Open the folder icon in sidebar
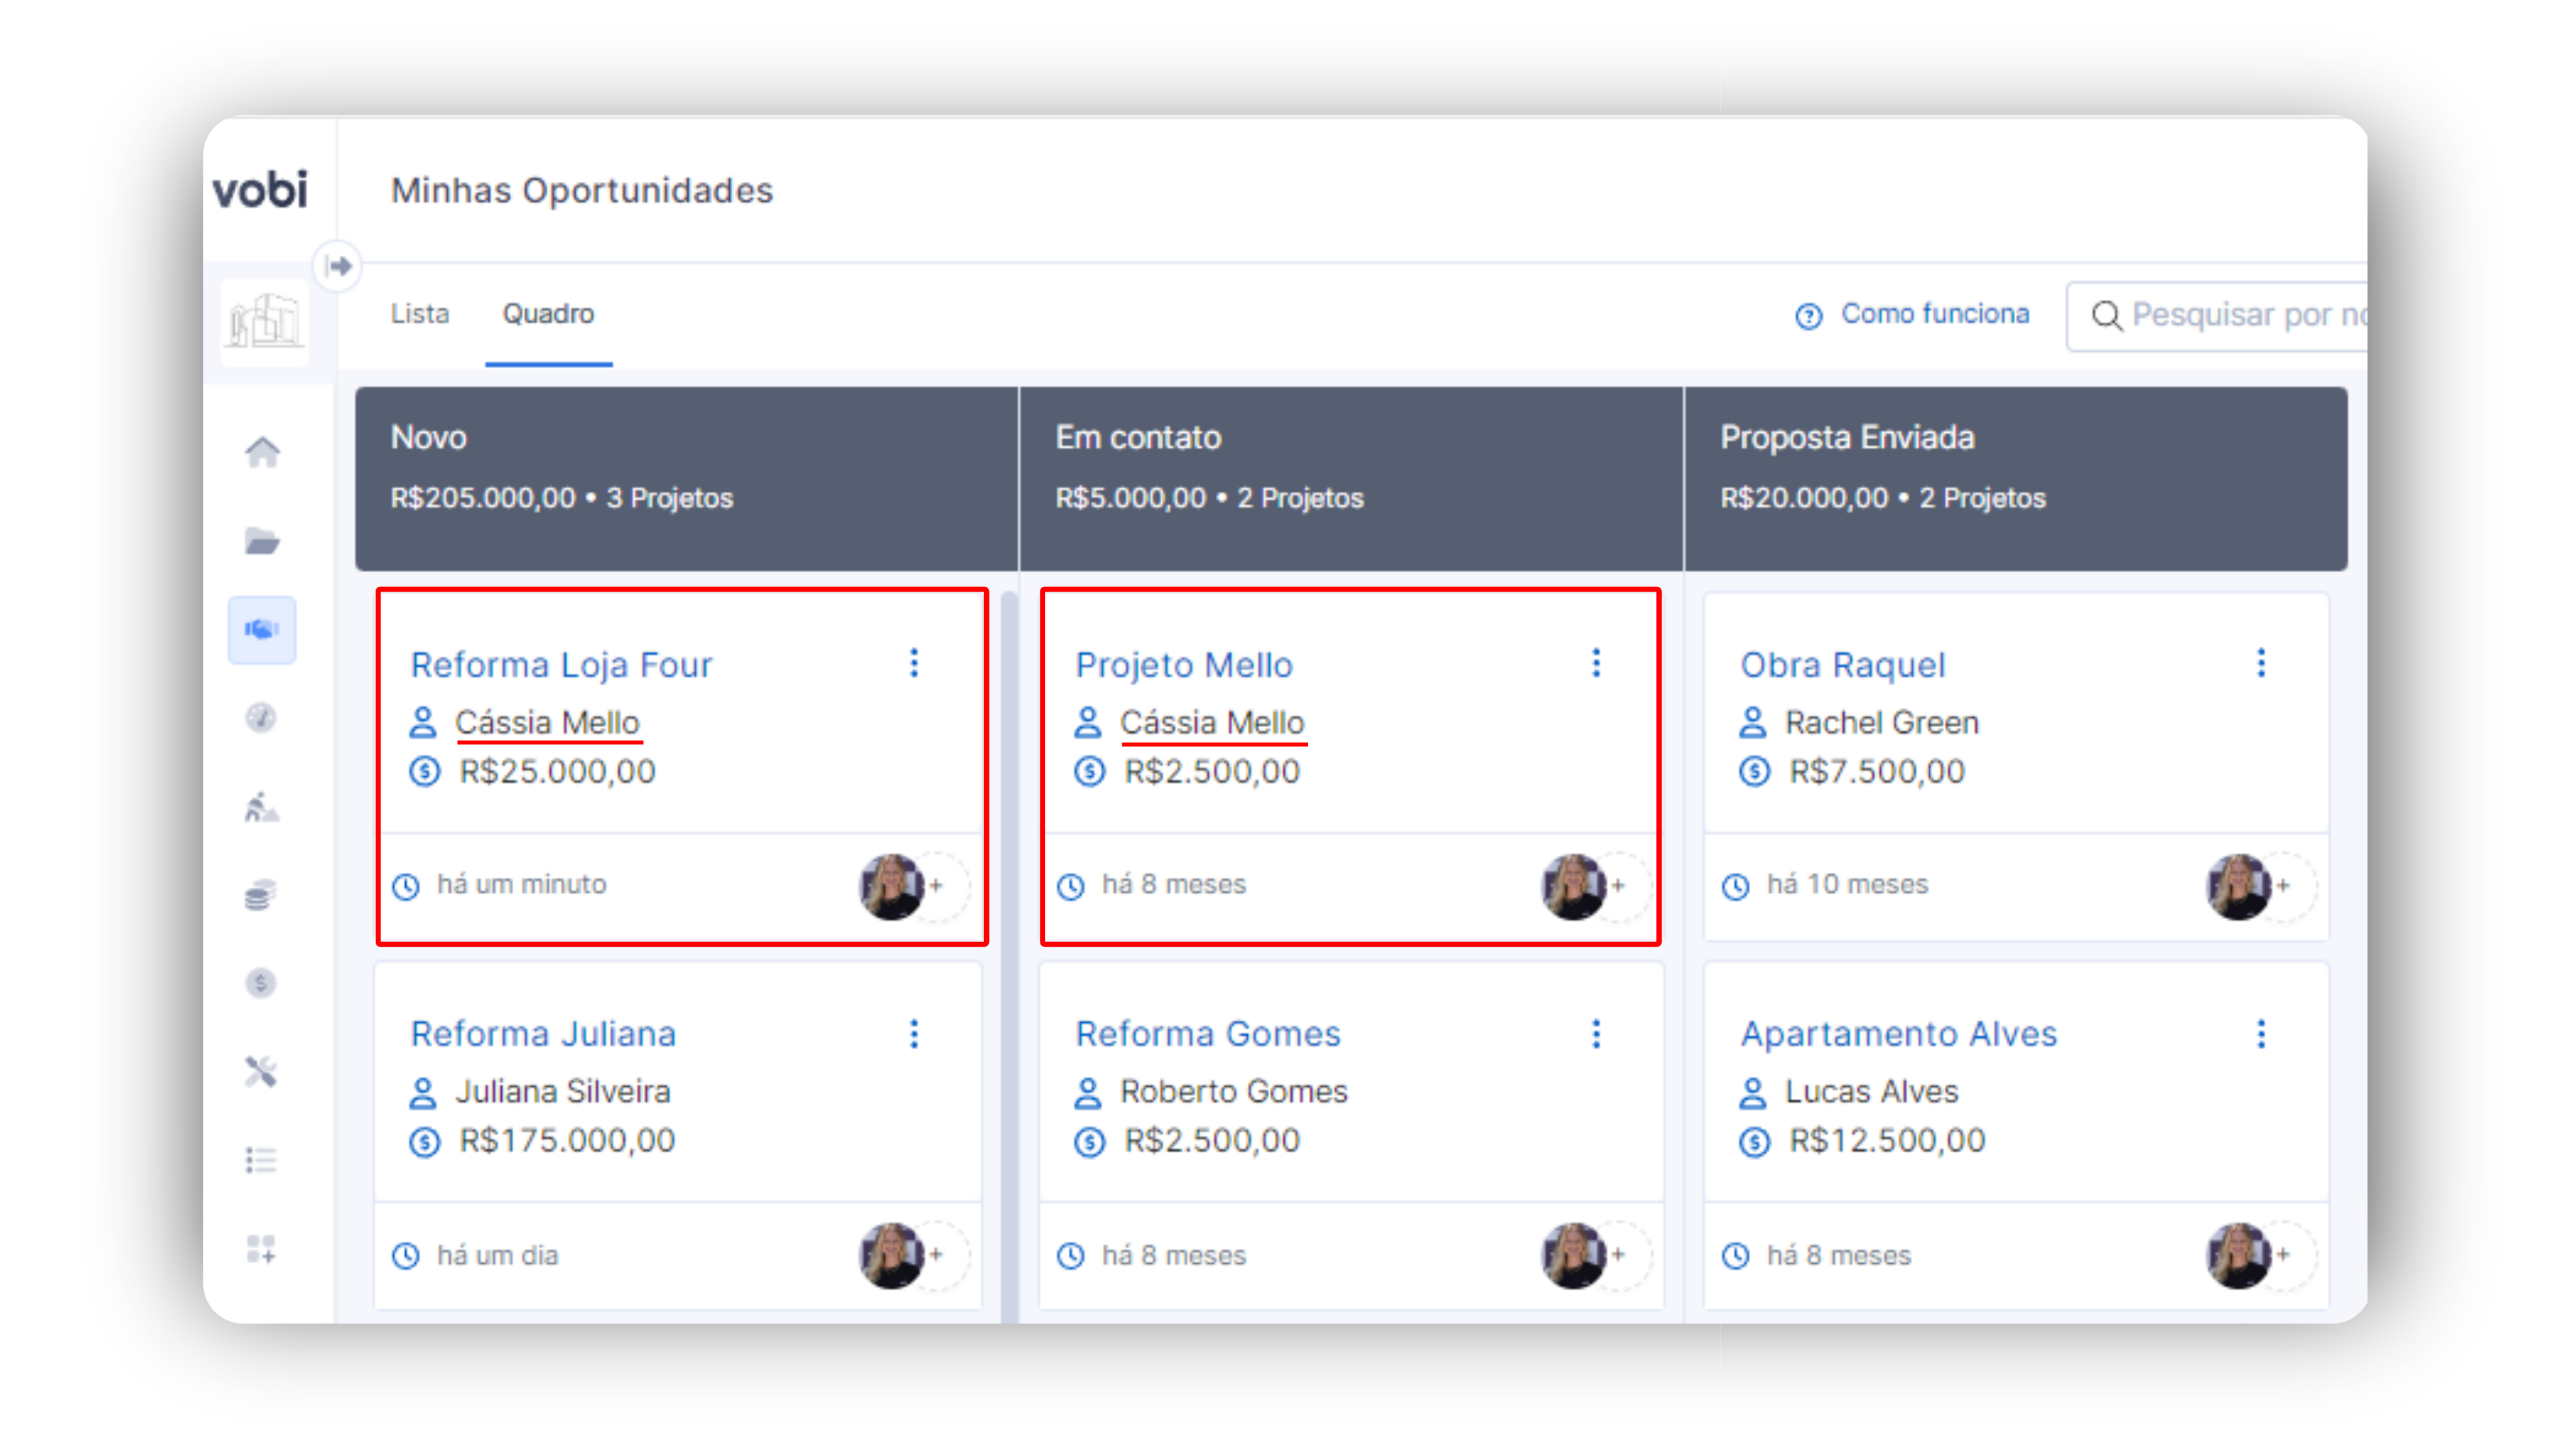Image resolution: width=2576 pixels, height=1449 pixels. pyautogui.click(x=262, y=541)
